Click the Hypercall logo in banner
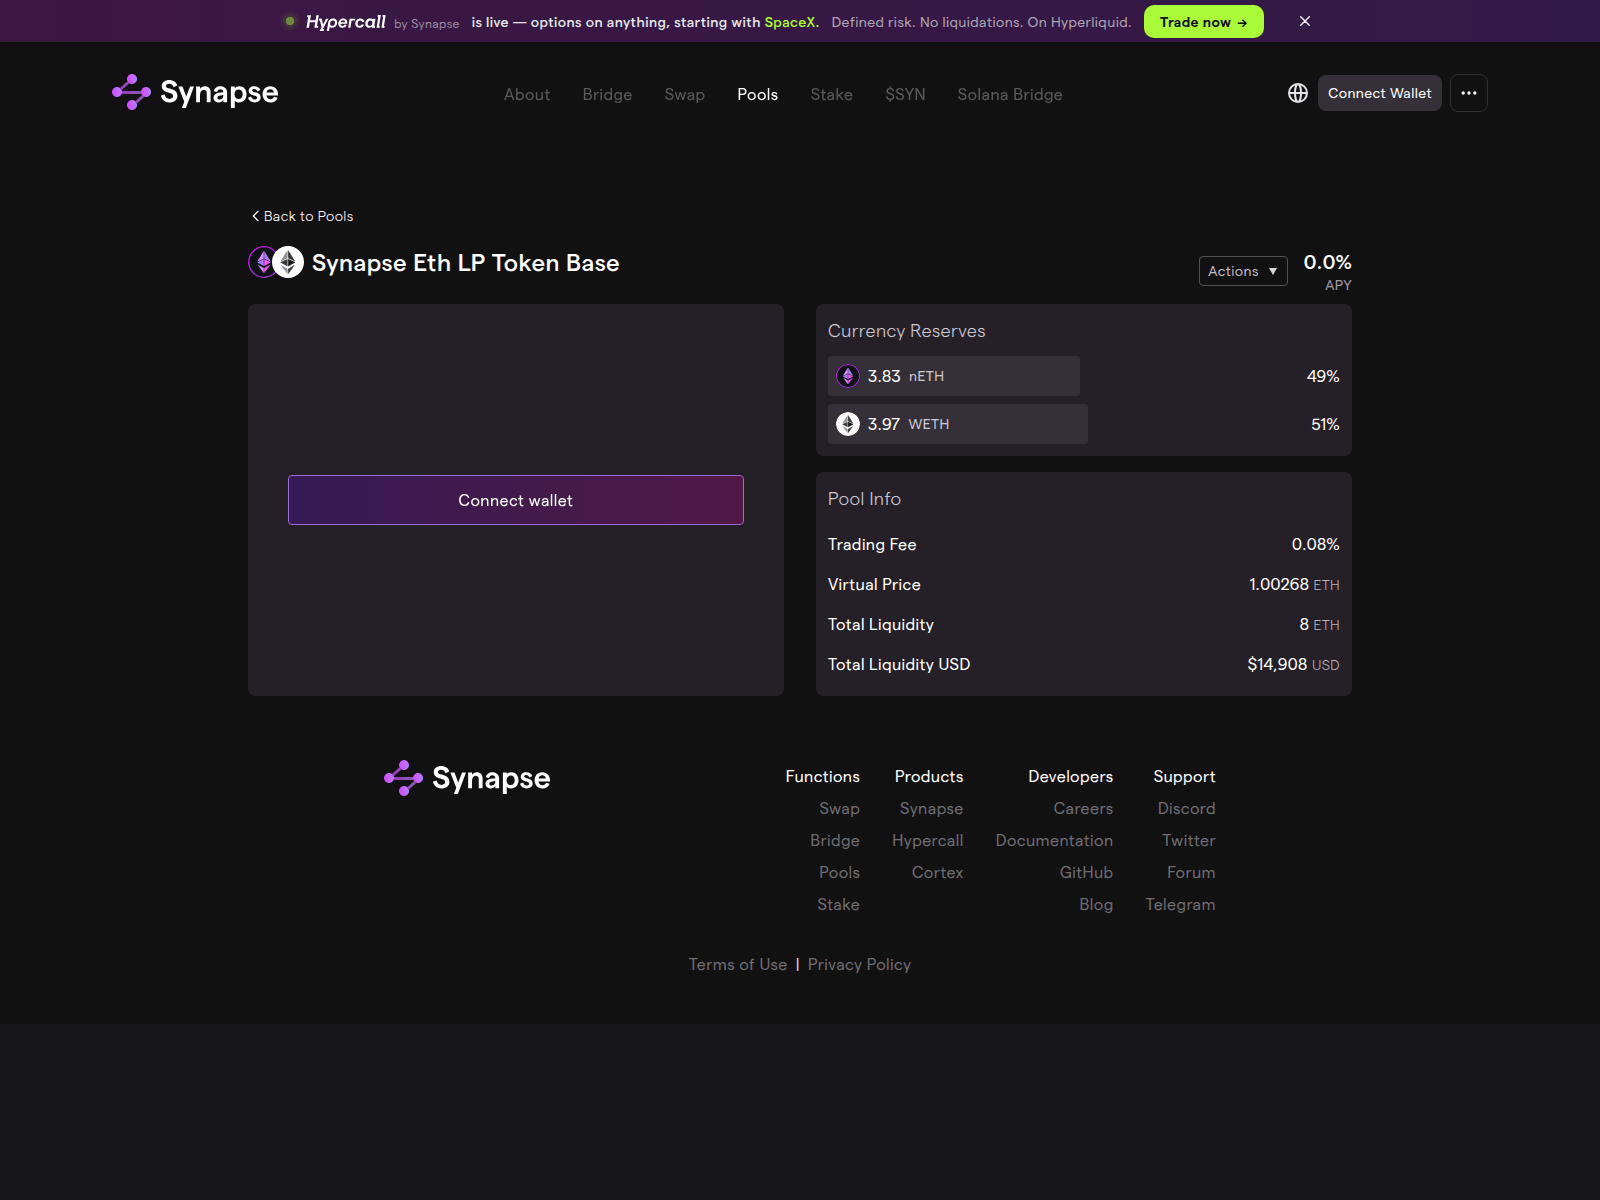Screen dimensions: 1600x1200 (x=346, y=21)
